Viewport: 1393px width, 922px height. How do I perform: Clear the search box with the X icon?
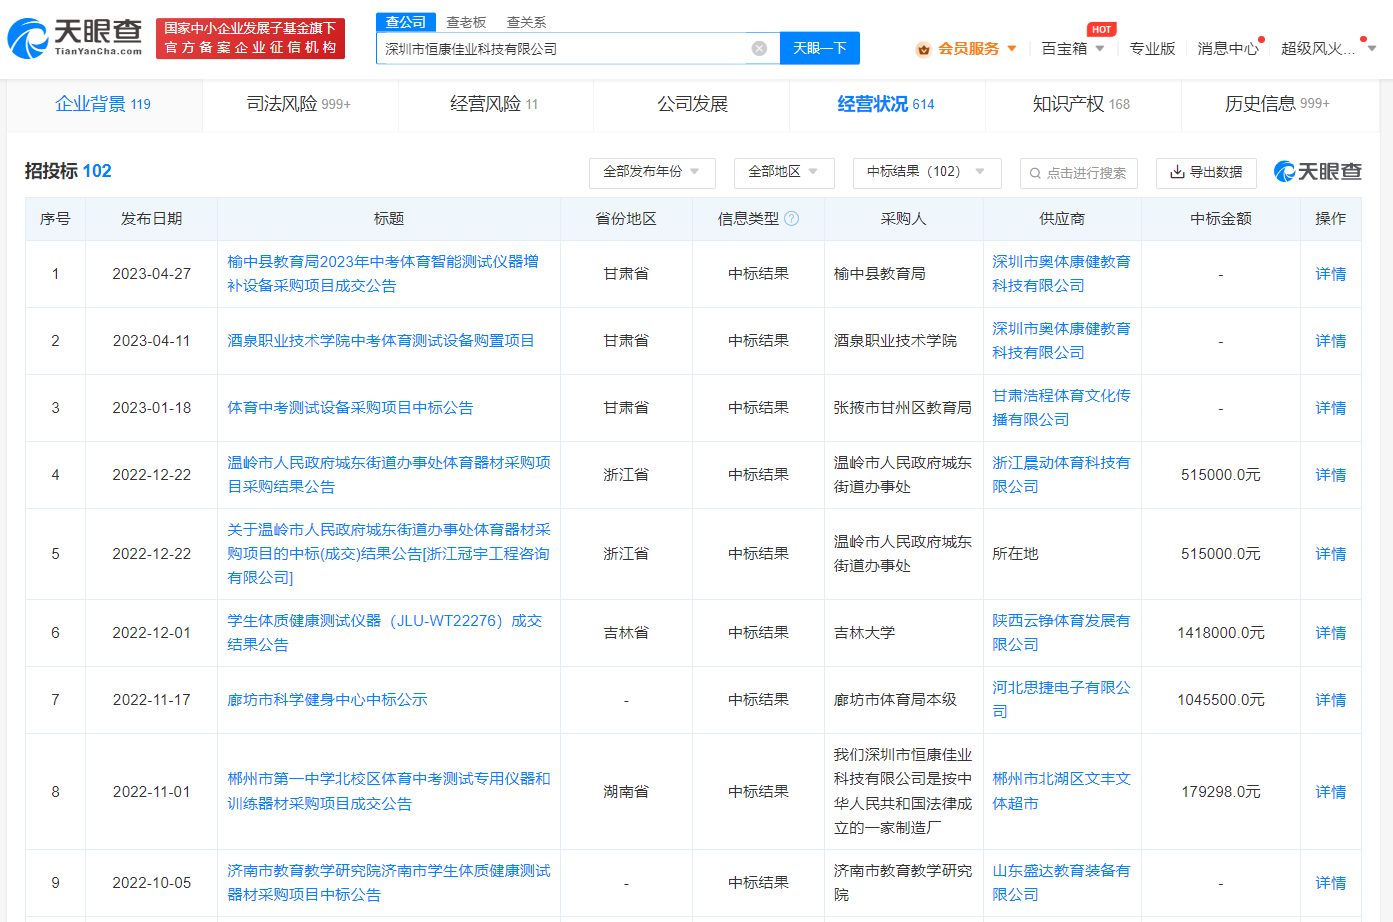coord(759,48)
